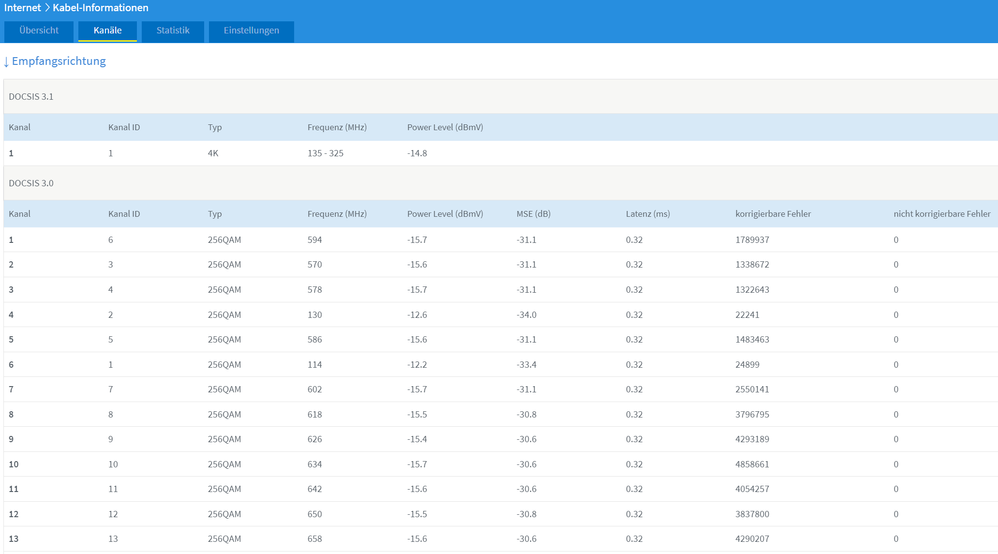Select the correctable errors value 4858661
Viewport: 998px width, 554px height.
point(752,465)
